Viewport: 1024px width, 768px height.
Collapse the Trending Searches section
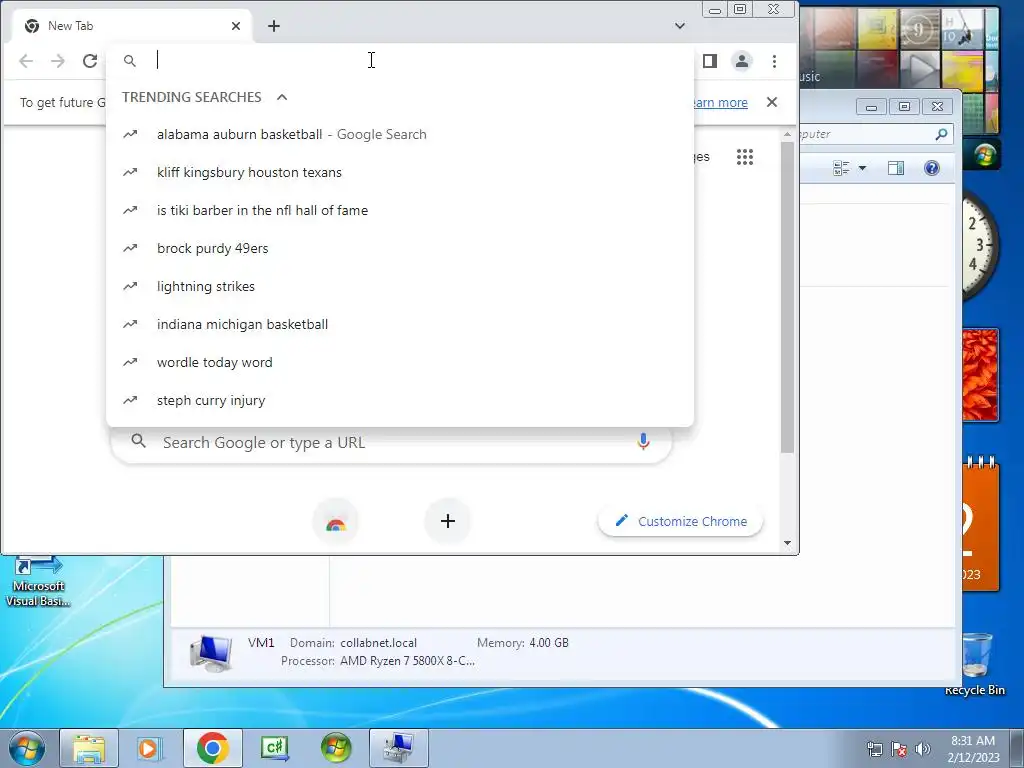282,97
